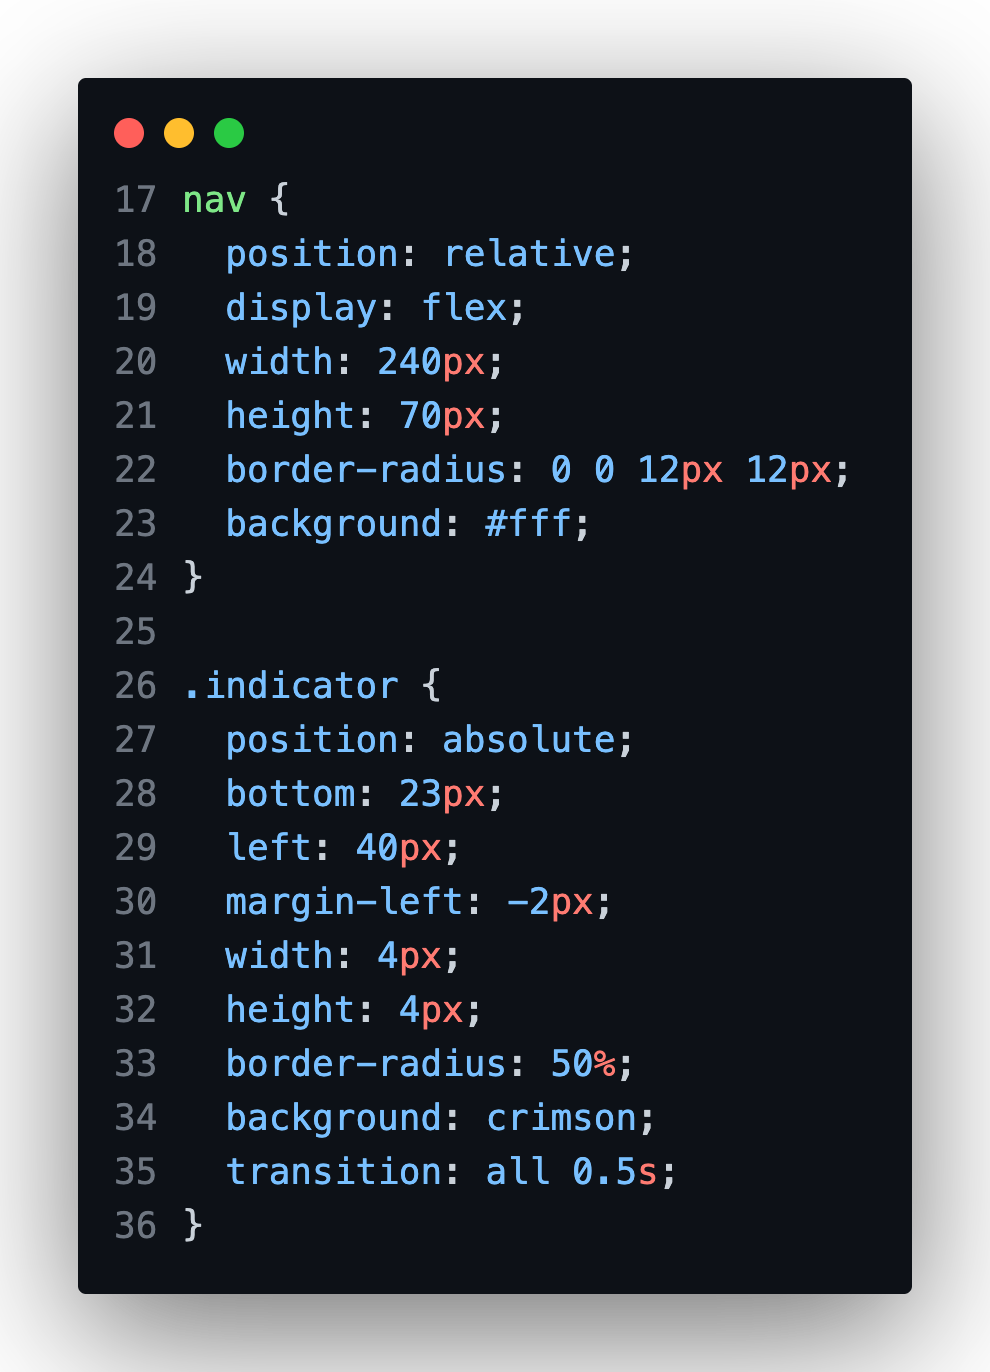Click the #fff background value
The height and width of the screenshot is (1372, 990).
pyautogui.click(x=528, y=524)
